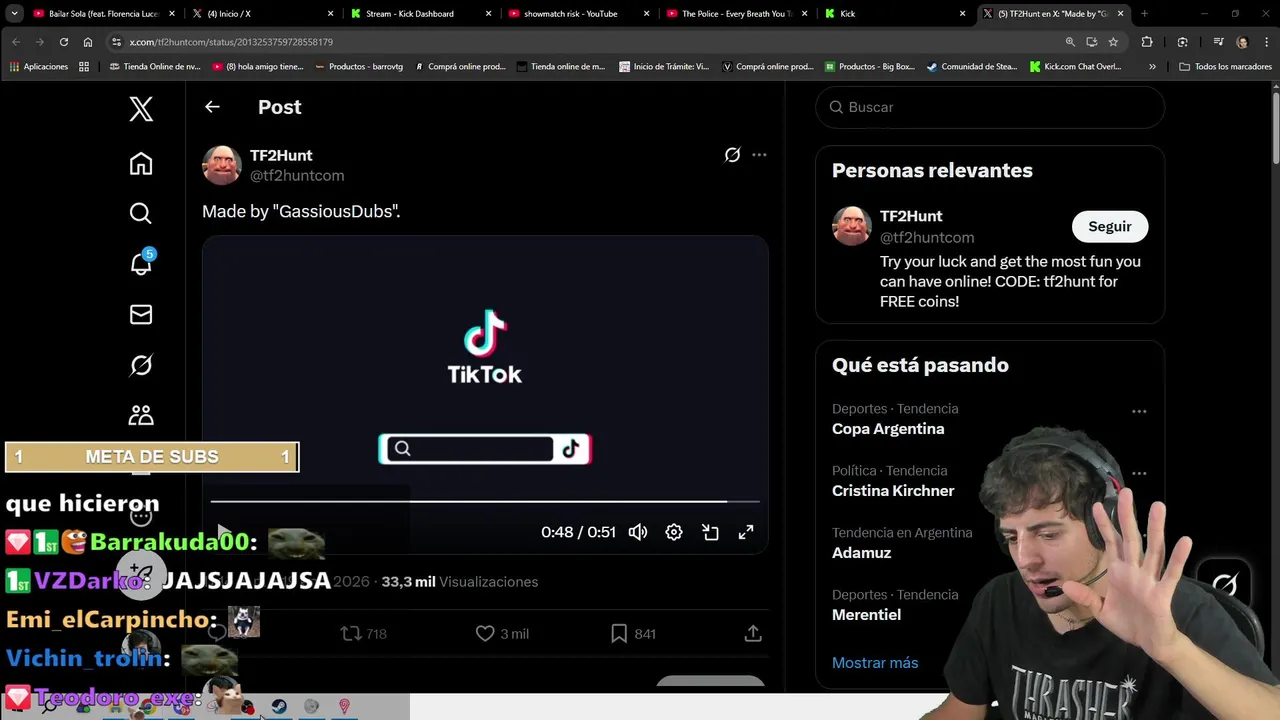Go to Home in X sidebar

tap(141, 163)
